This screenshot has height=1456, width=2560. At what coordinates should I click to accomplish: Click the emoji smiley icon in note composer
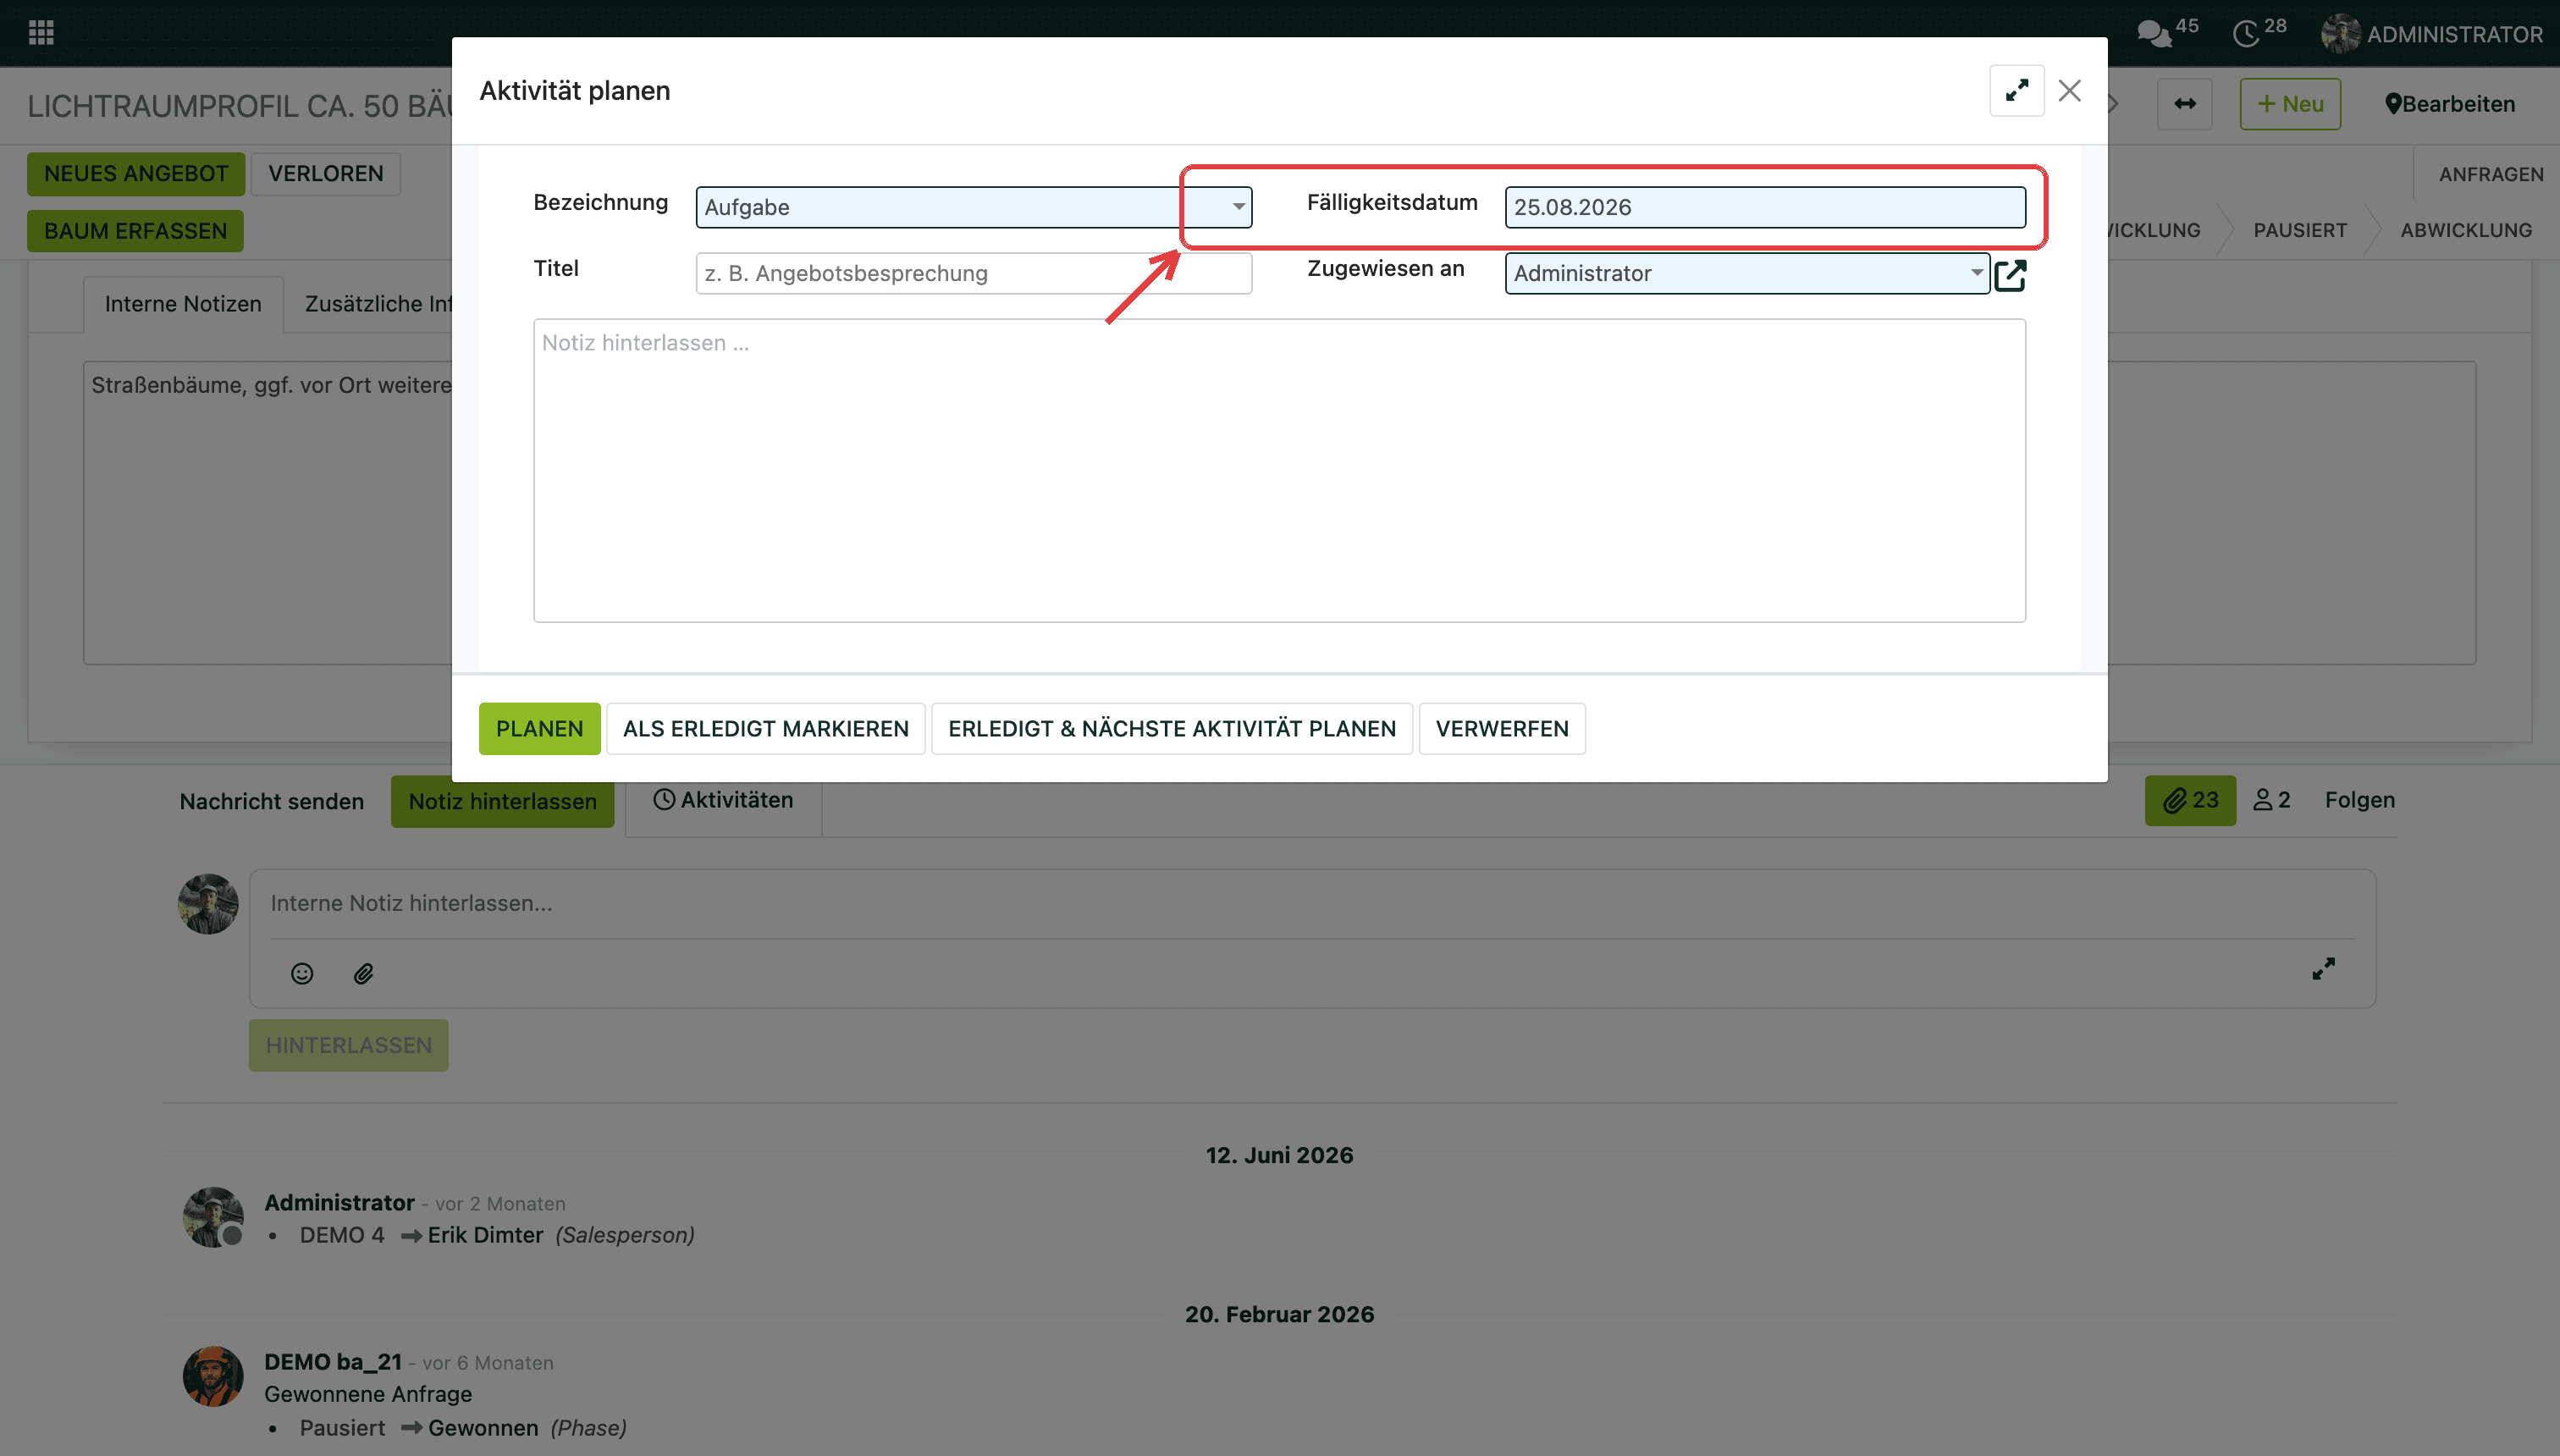pyautogui.click(x=302, y=973)
